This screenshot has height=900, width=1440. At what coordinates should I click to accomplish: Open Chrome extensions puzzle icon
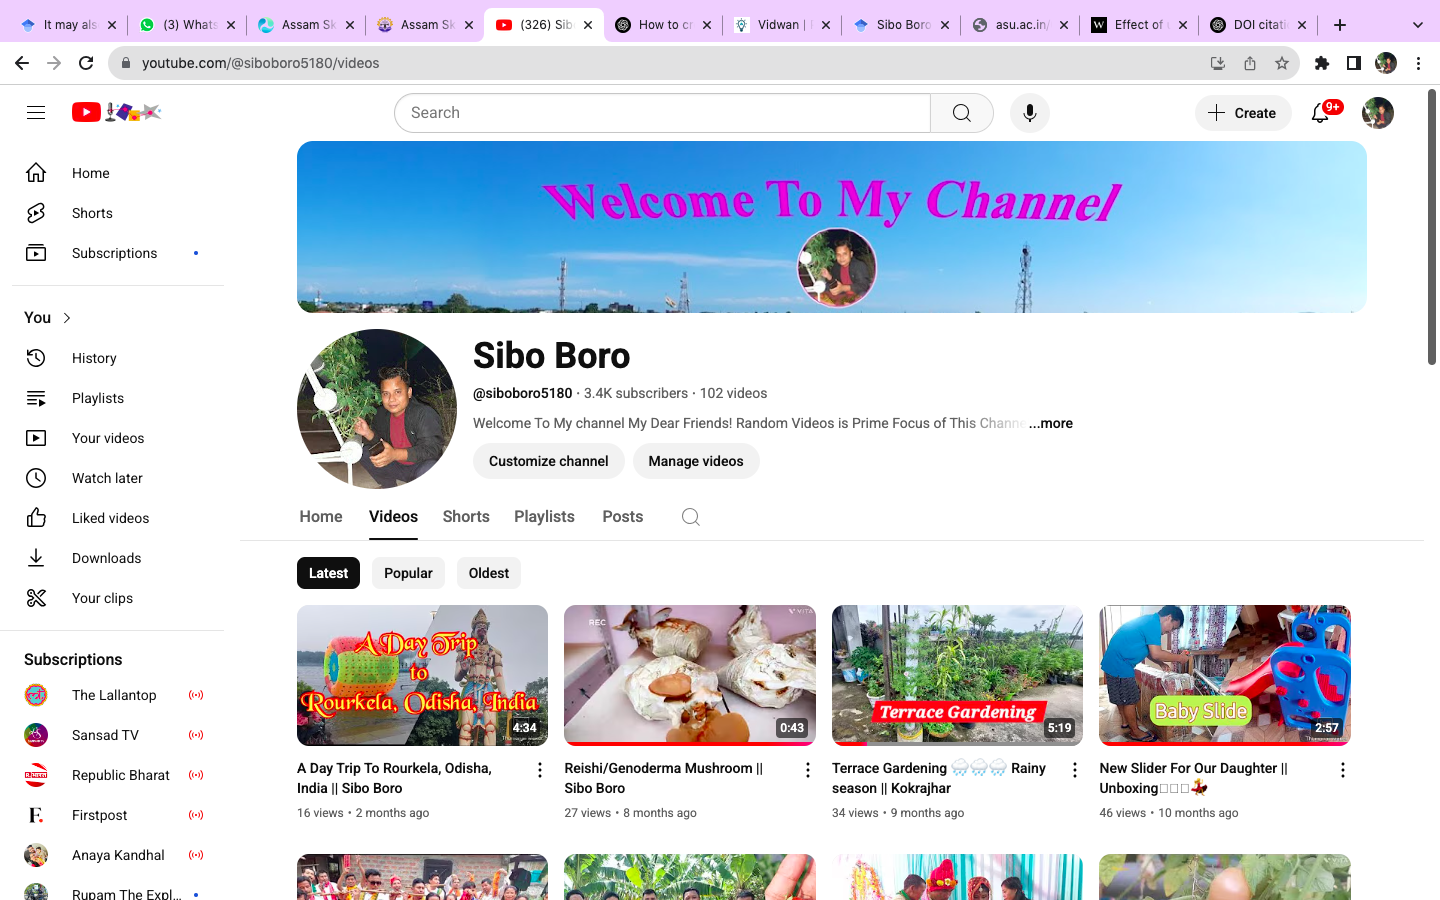(1321, 63)
